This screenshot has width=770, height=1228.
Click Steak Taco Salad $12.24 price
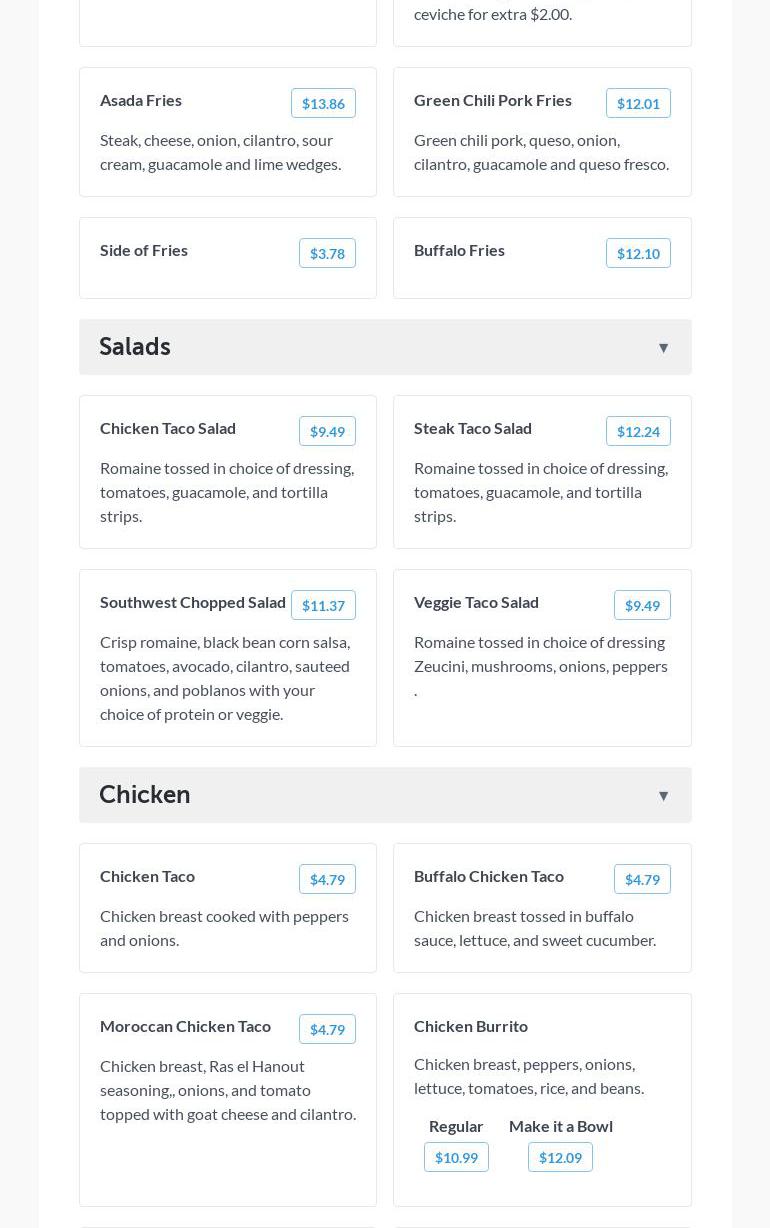click(637, 431)
